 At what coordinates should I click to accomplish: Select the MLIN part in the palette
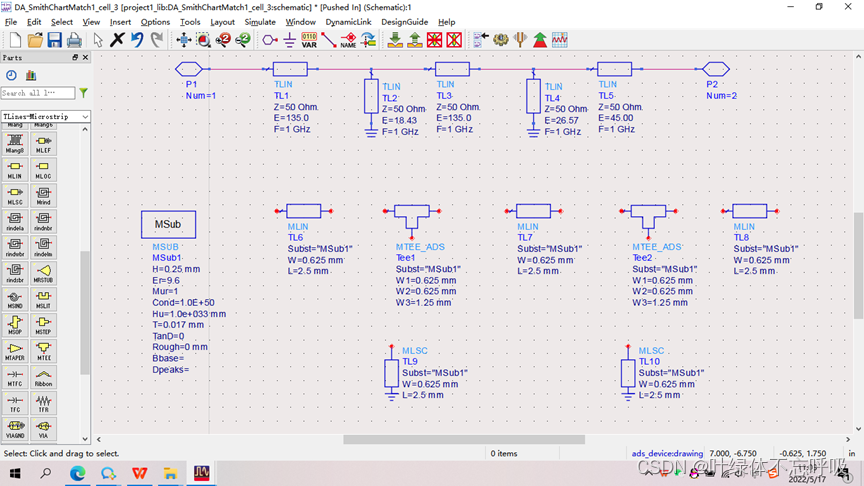(x=15, y=168)
